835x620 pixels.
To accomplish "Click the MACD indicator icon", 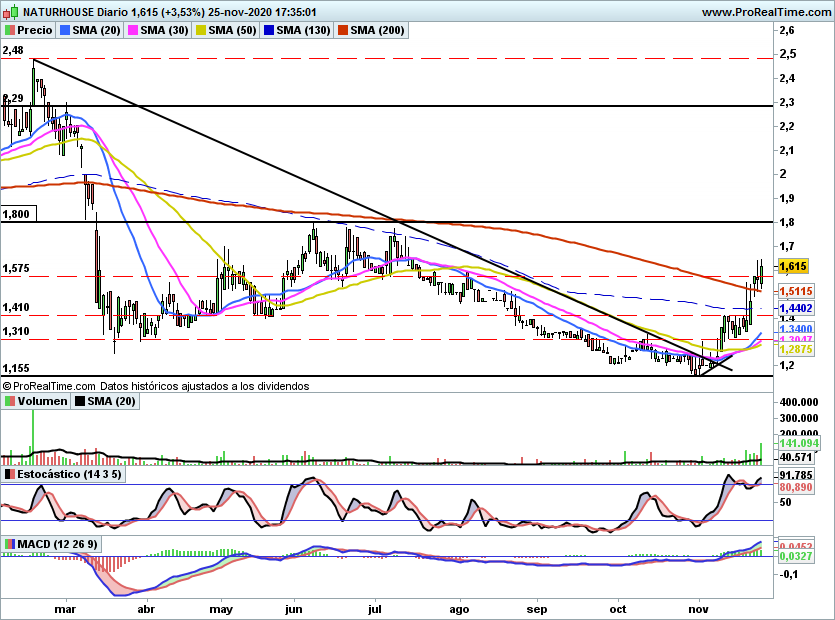I will click(x=10, y=544).
